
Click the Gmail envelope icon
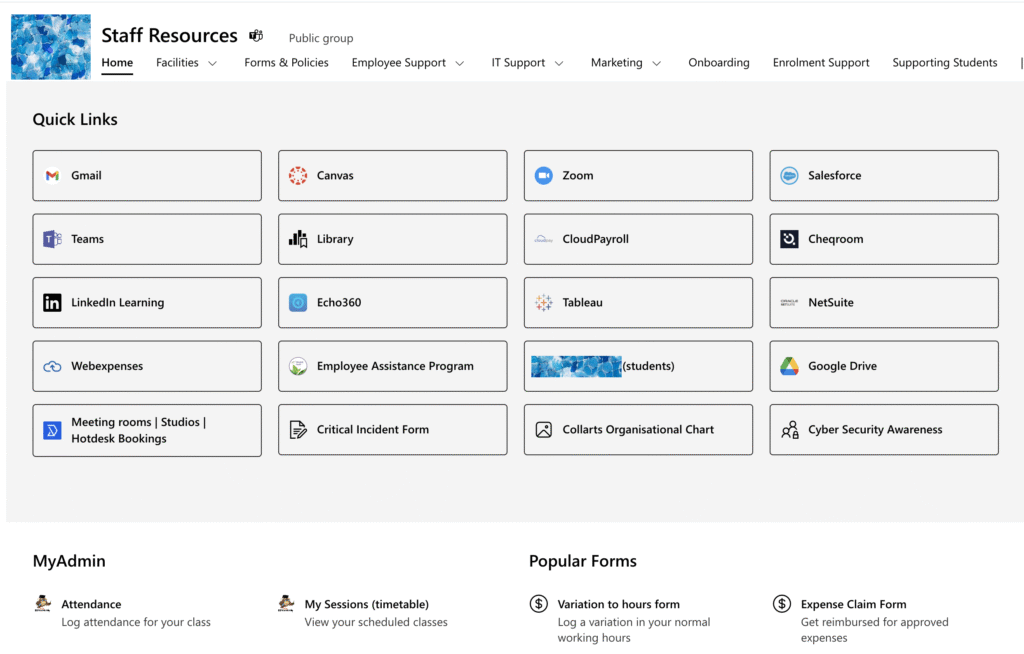pos(52,175)
